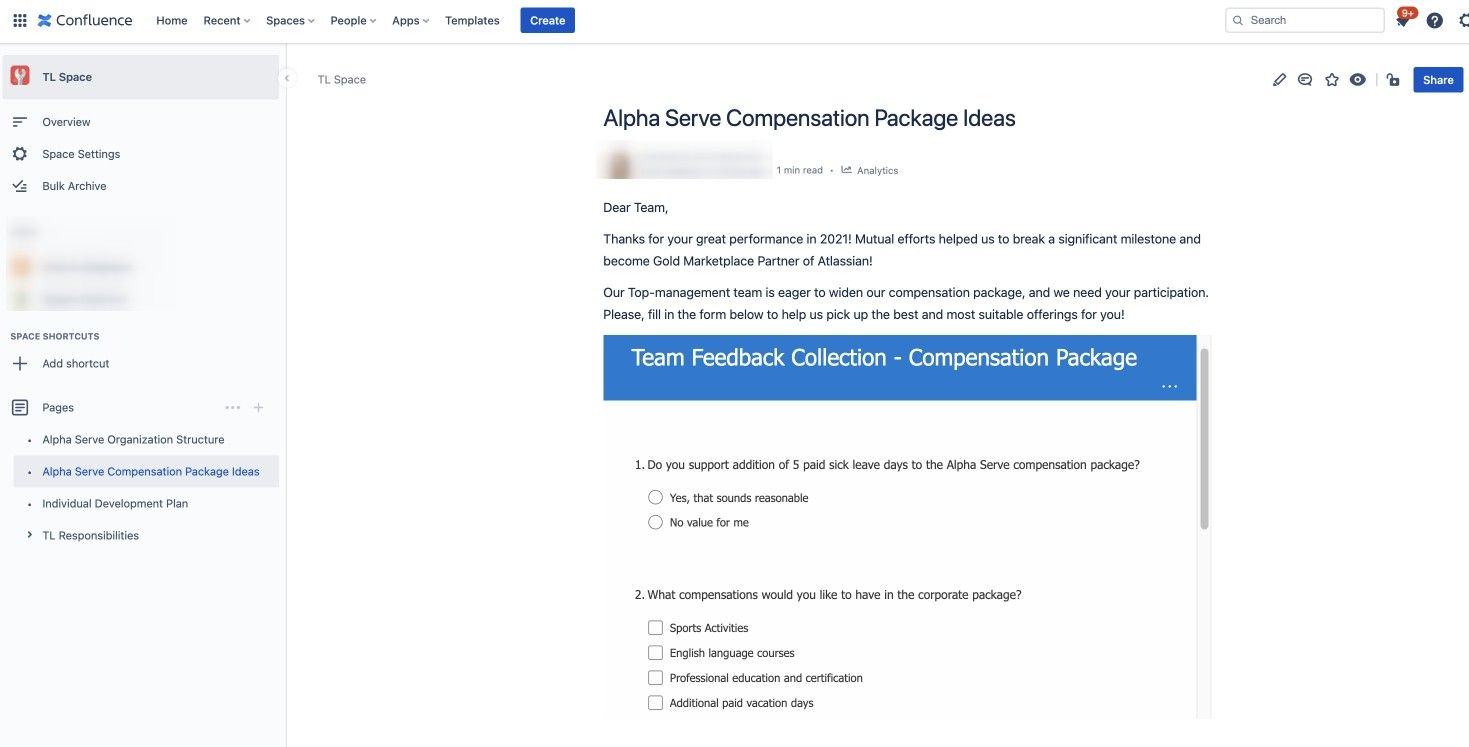Star this page as a favorite

pos(1328,78)
